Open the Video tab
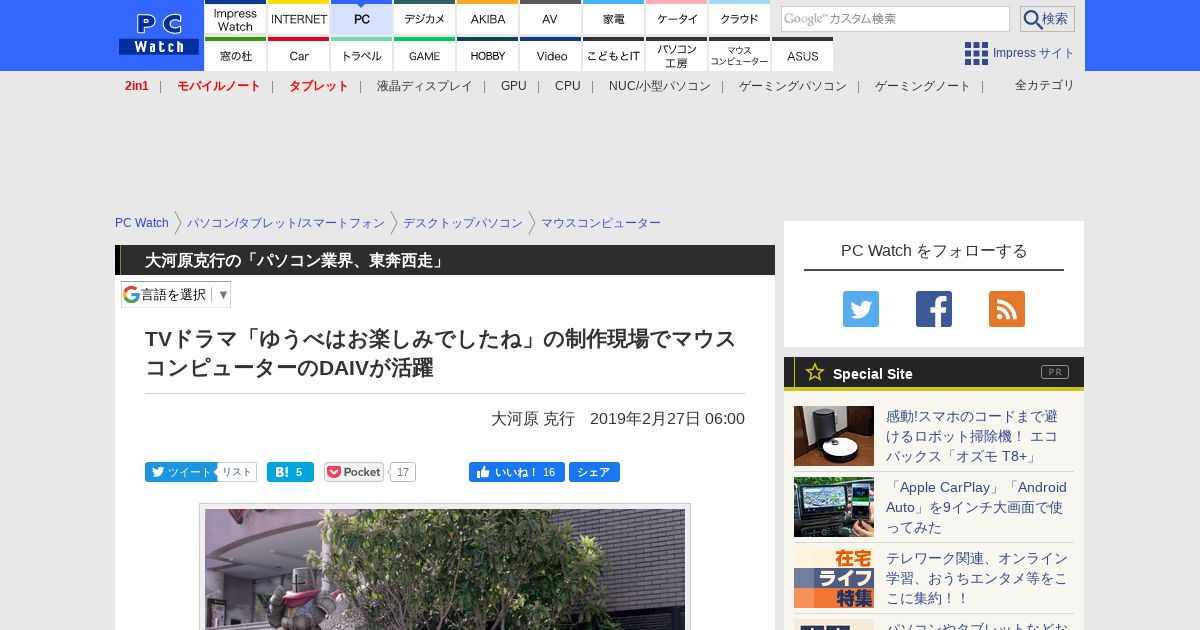 [551, 55]
